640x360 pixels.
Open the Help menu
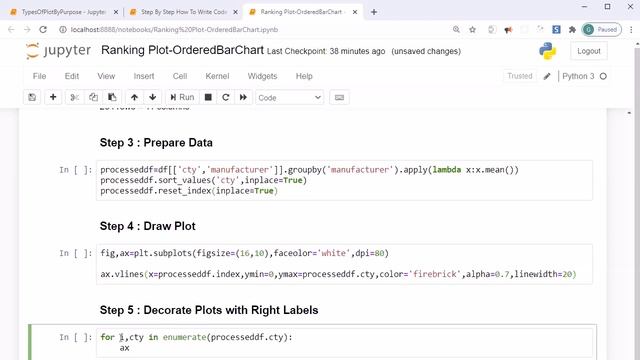point(304,76)
